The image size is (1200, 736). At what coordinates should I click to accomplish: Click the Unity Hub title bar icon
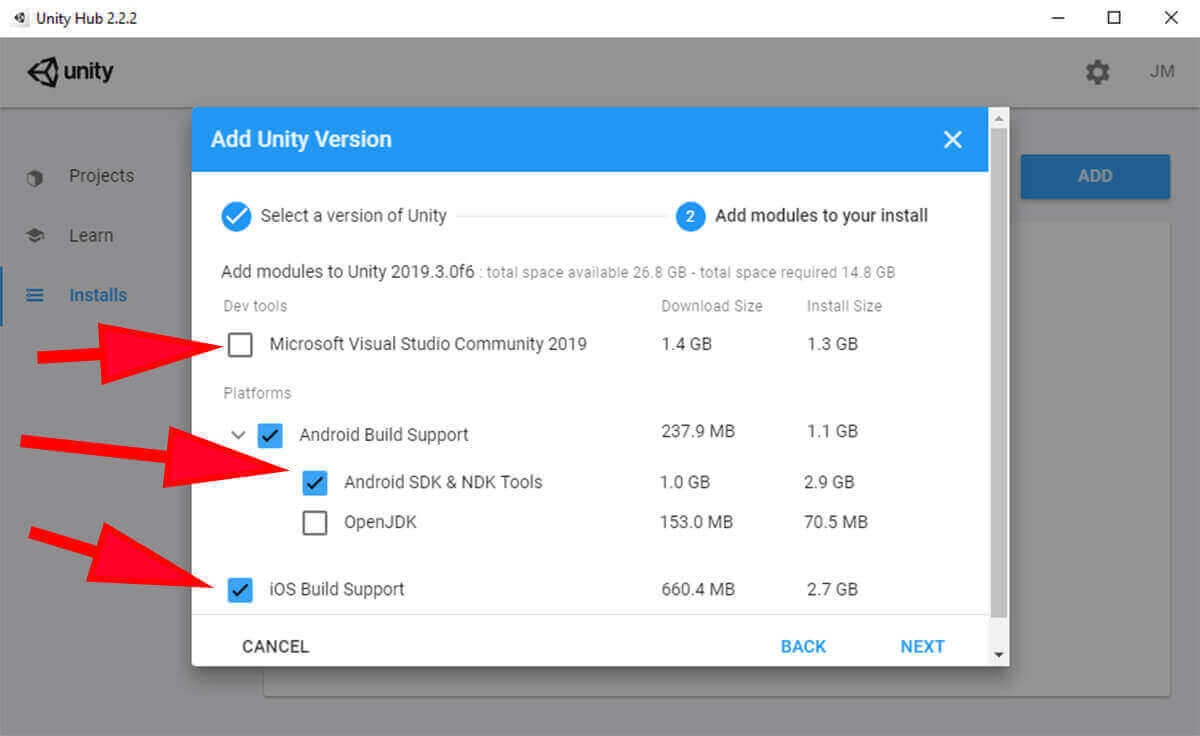20,18
